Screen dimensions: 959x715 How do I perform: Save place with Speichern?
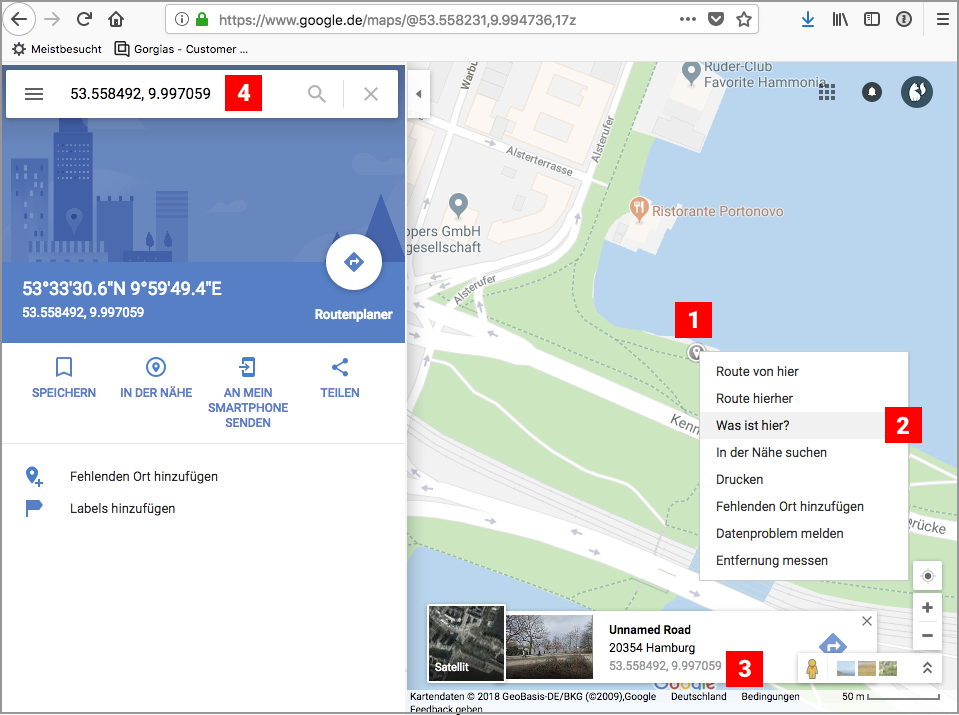pyautogui.click(x=64, y=379)
